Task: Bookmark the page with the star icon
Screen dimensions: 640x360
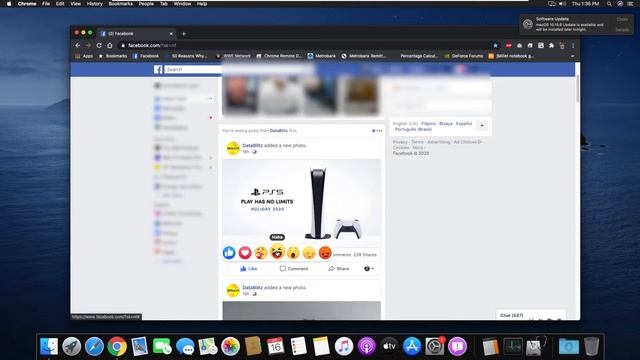Action: point(496,45)
